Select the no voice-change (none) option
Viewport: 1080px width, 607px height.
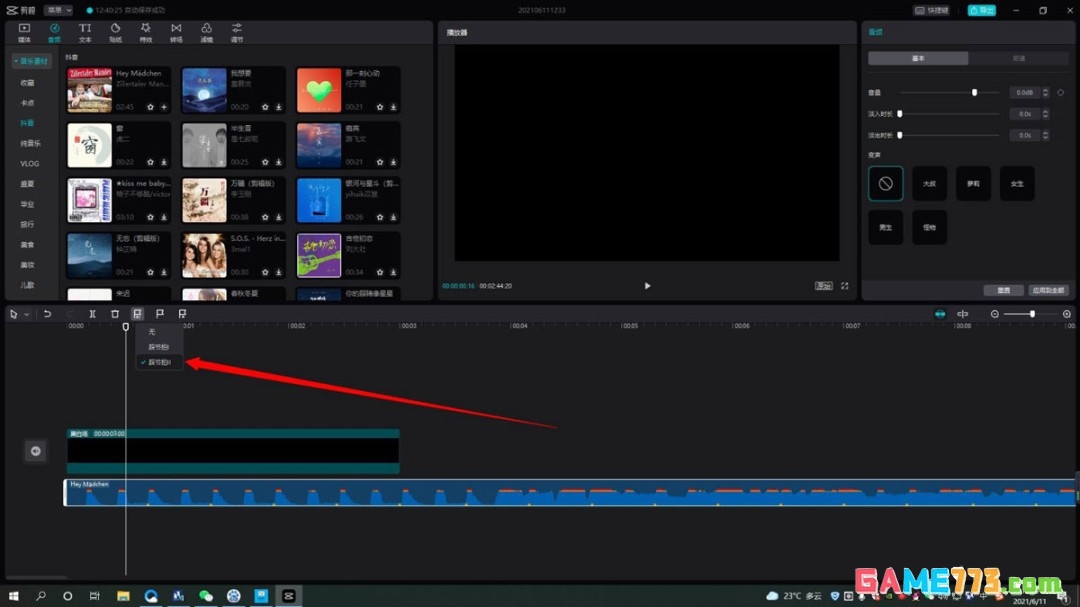tap(886, 184)
